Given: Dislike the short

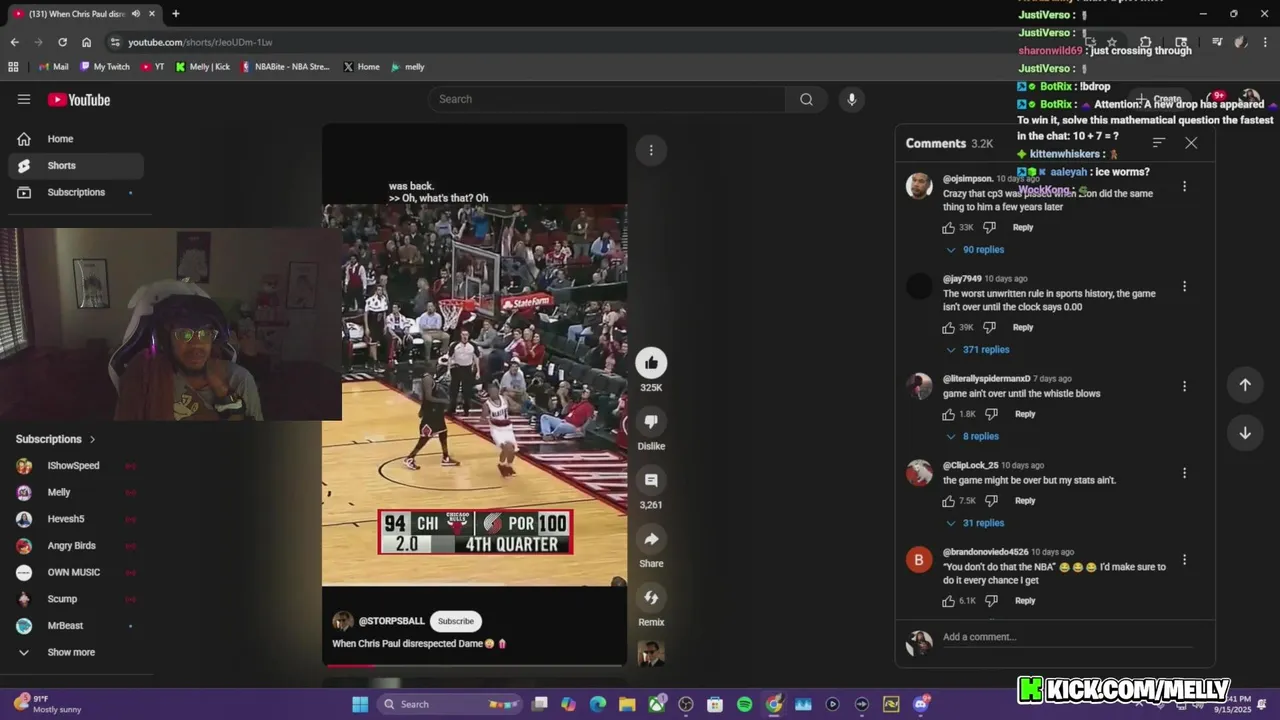Looking at the screenshot, I should pos(651,422).
